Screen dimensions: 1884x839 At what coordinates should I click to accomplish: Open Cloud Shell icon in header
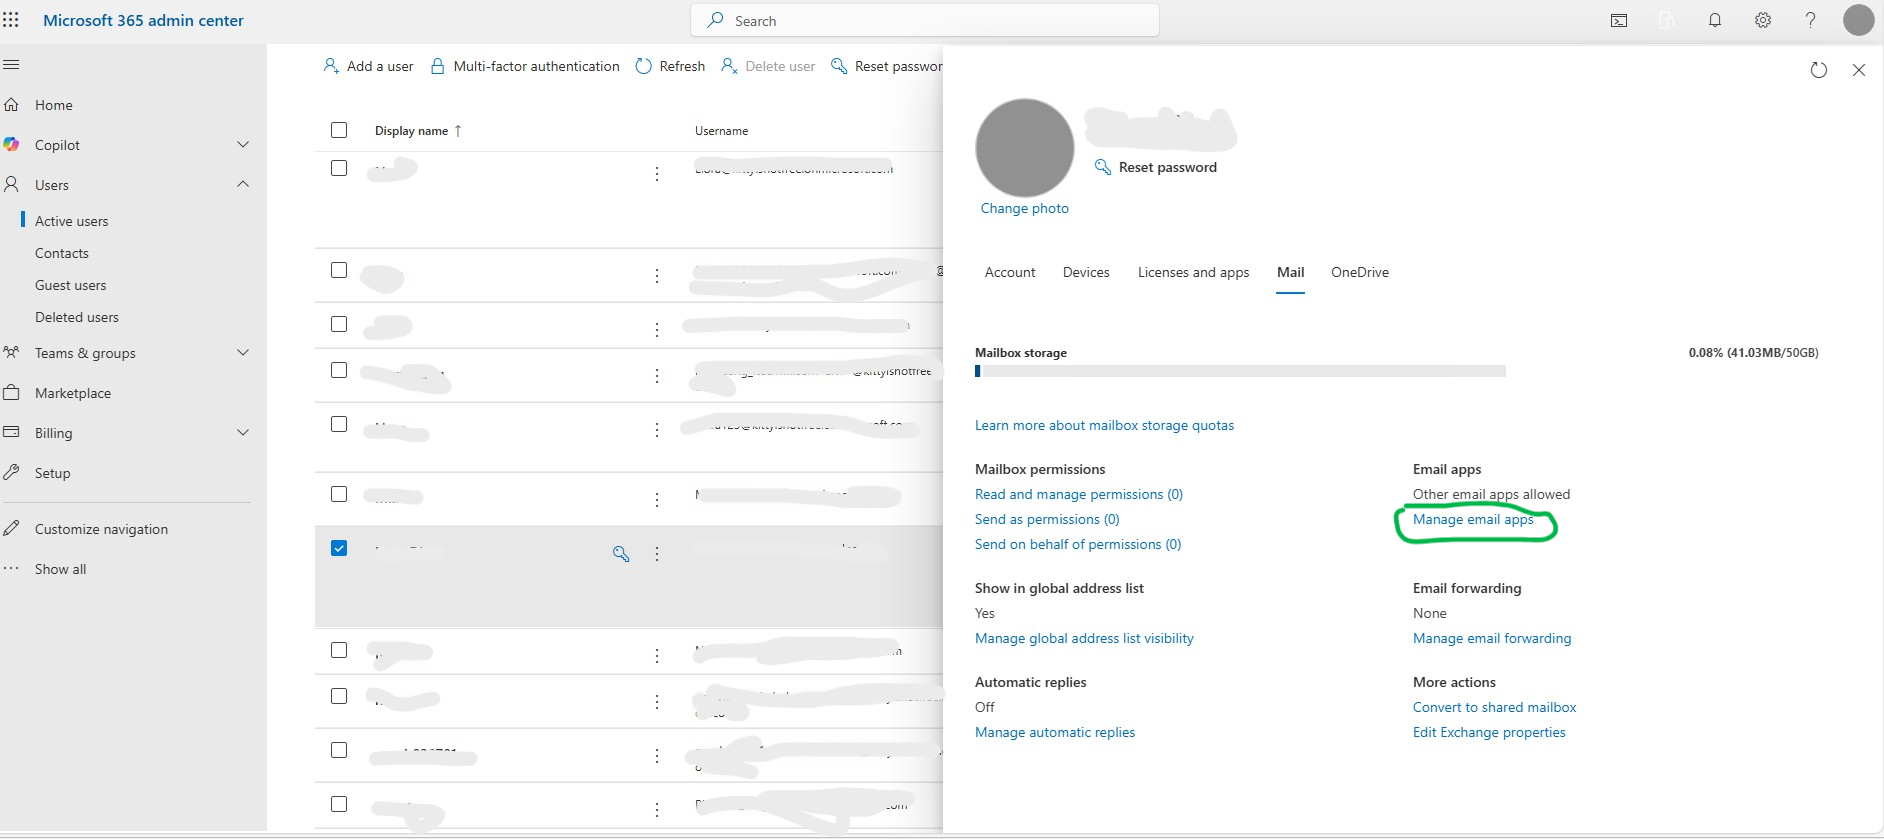[1619, 20]
